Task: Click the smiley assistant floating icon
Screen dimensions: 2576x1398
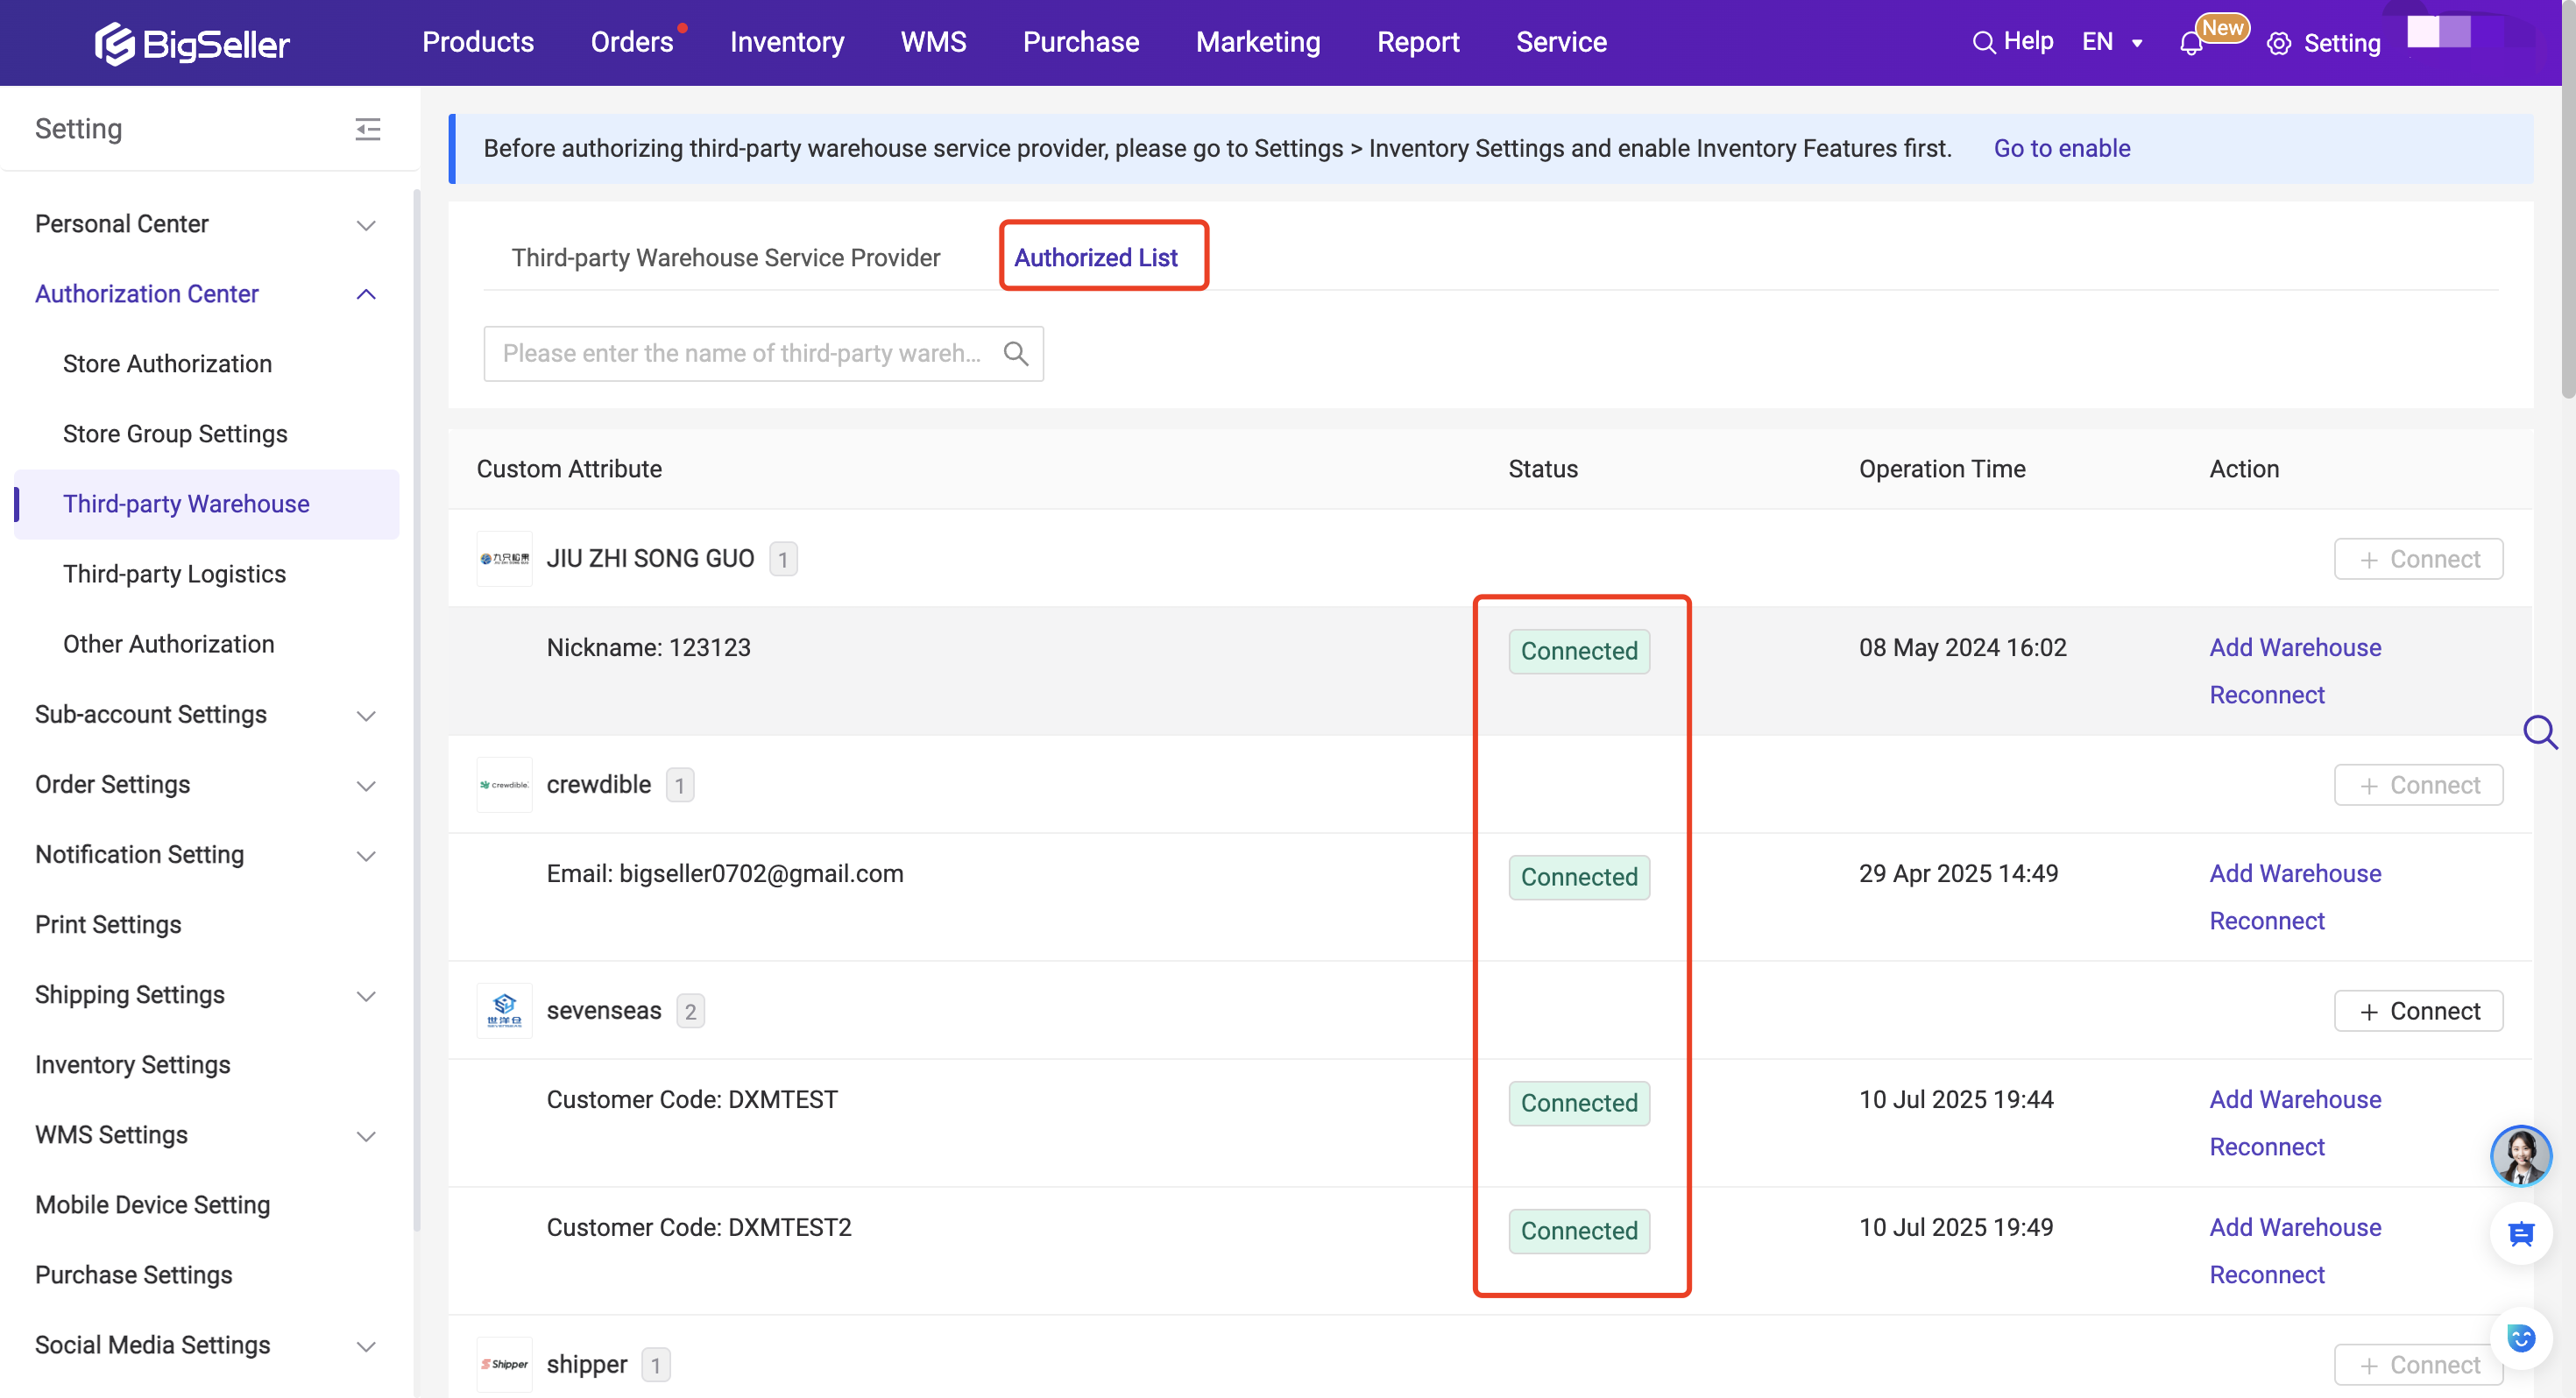Action: point(2521,1337)
